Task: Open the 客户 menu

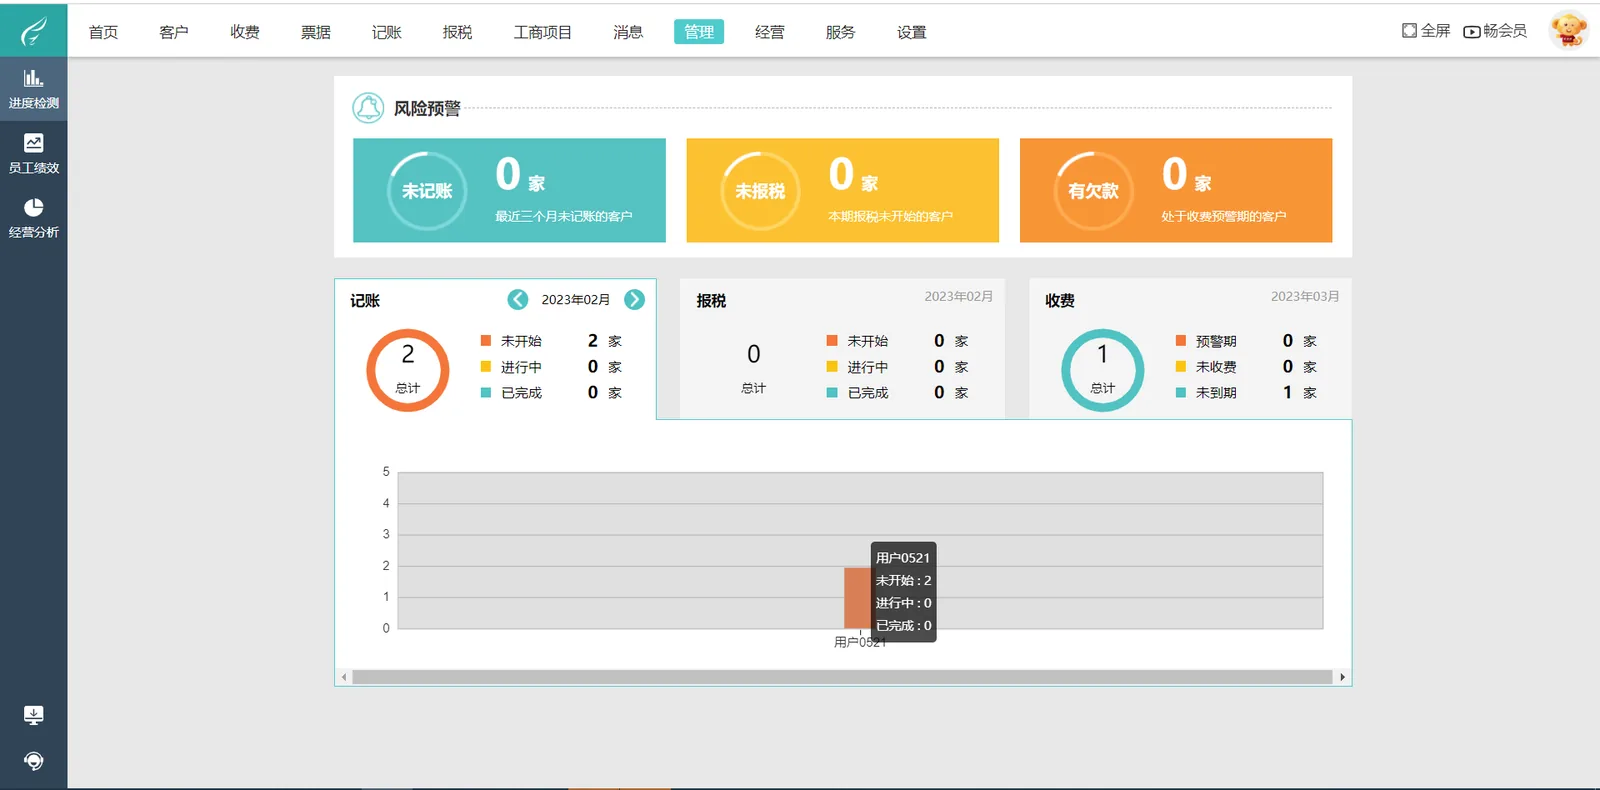Action: [174, 32]
